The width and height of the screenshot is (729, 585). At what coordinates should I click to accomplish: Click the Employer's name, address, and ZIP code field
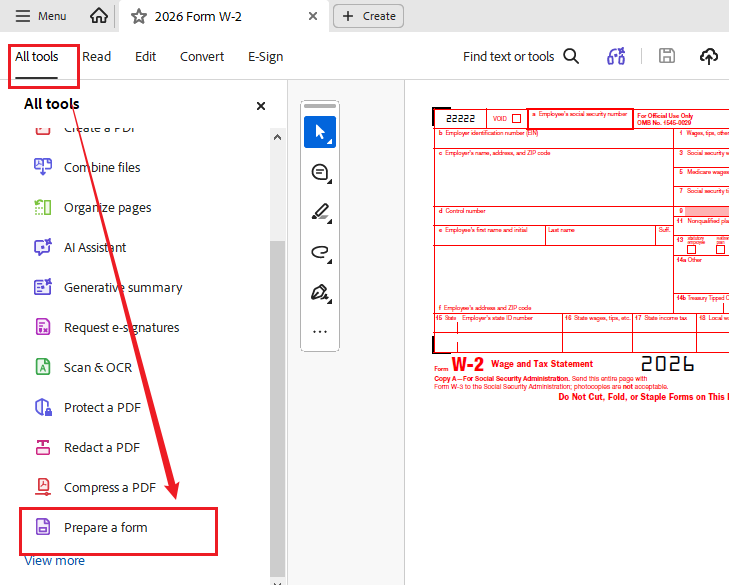[553, 177]
